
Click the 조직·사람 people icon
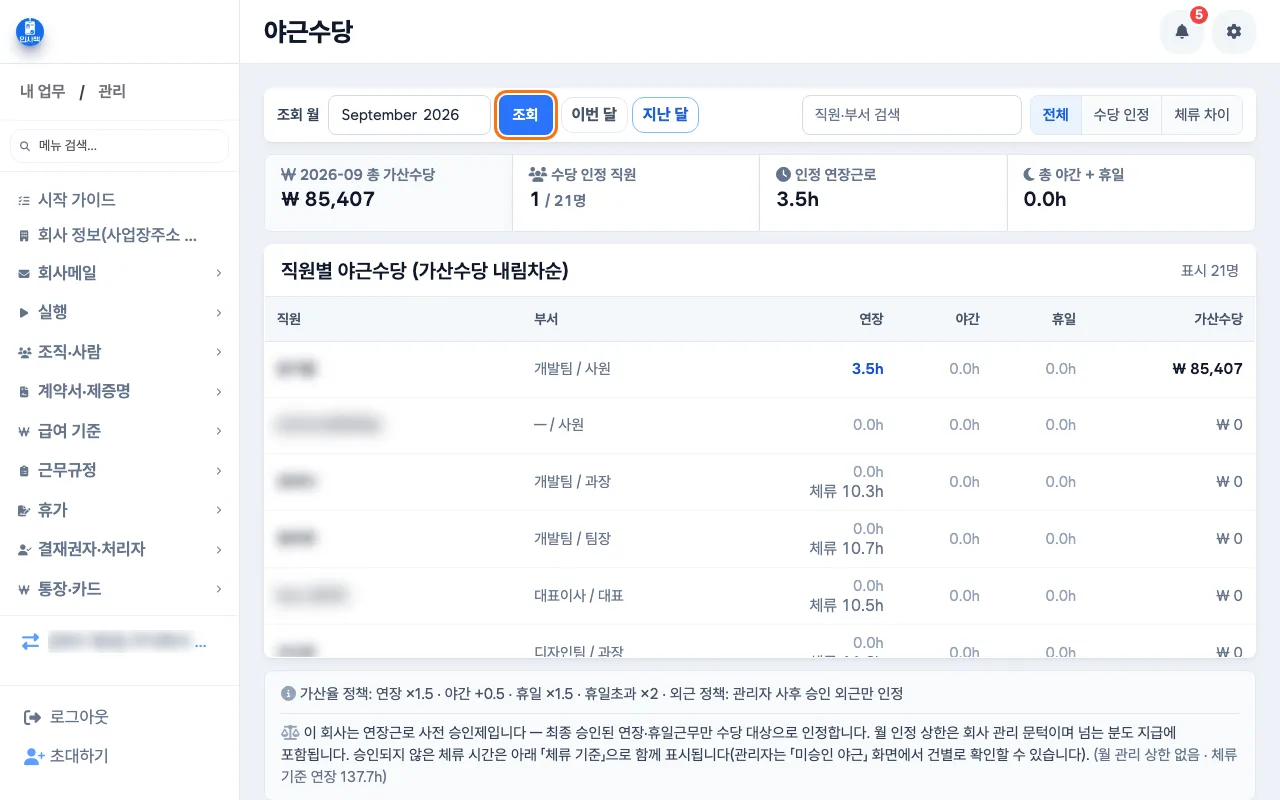[24, 352]
